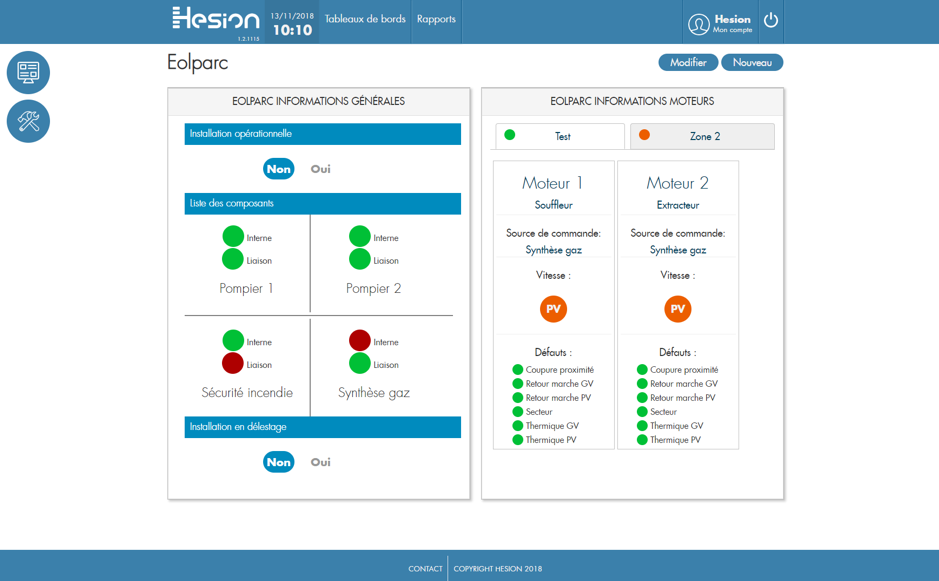Click Moteur 2 orange PV speed badge
The width and height of the screenshot is (939, 581).
[677, 309]
